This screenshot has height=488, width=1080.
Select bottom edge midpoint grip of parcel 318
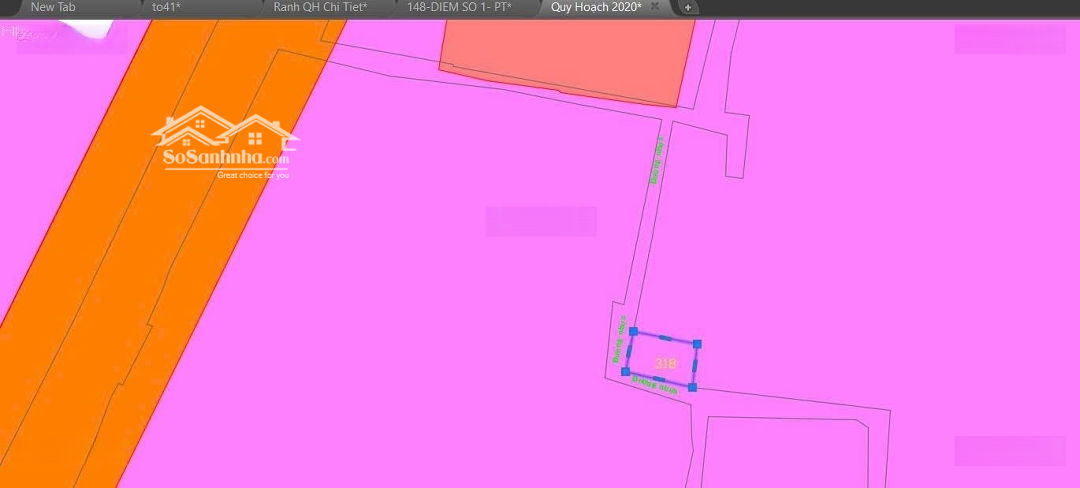pyautogui.click(x=658, y=379)
